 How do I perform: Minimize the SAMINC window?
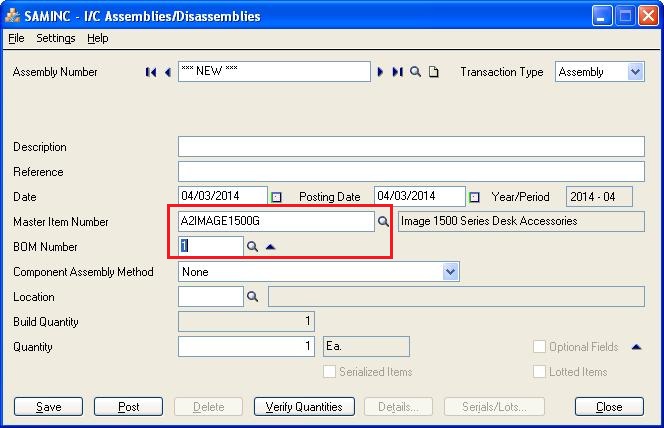601,16
